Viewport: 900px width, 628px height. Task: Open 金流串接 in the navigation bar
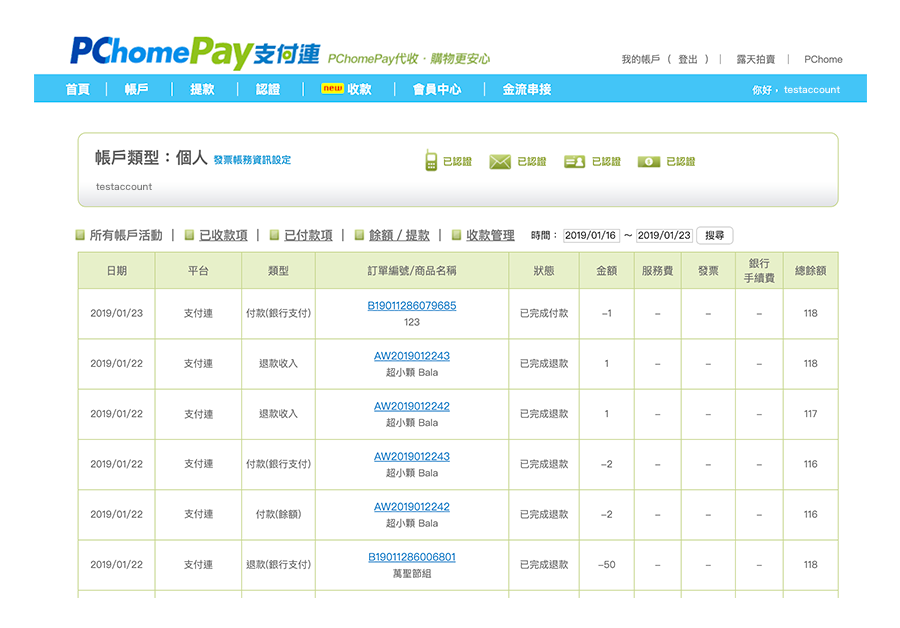click(527, 89)
